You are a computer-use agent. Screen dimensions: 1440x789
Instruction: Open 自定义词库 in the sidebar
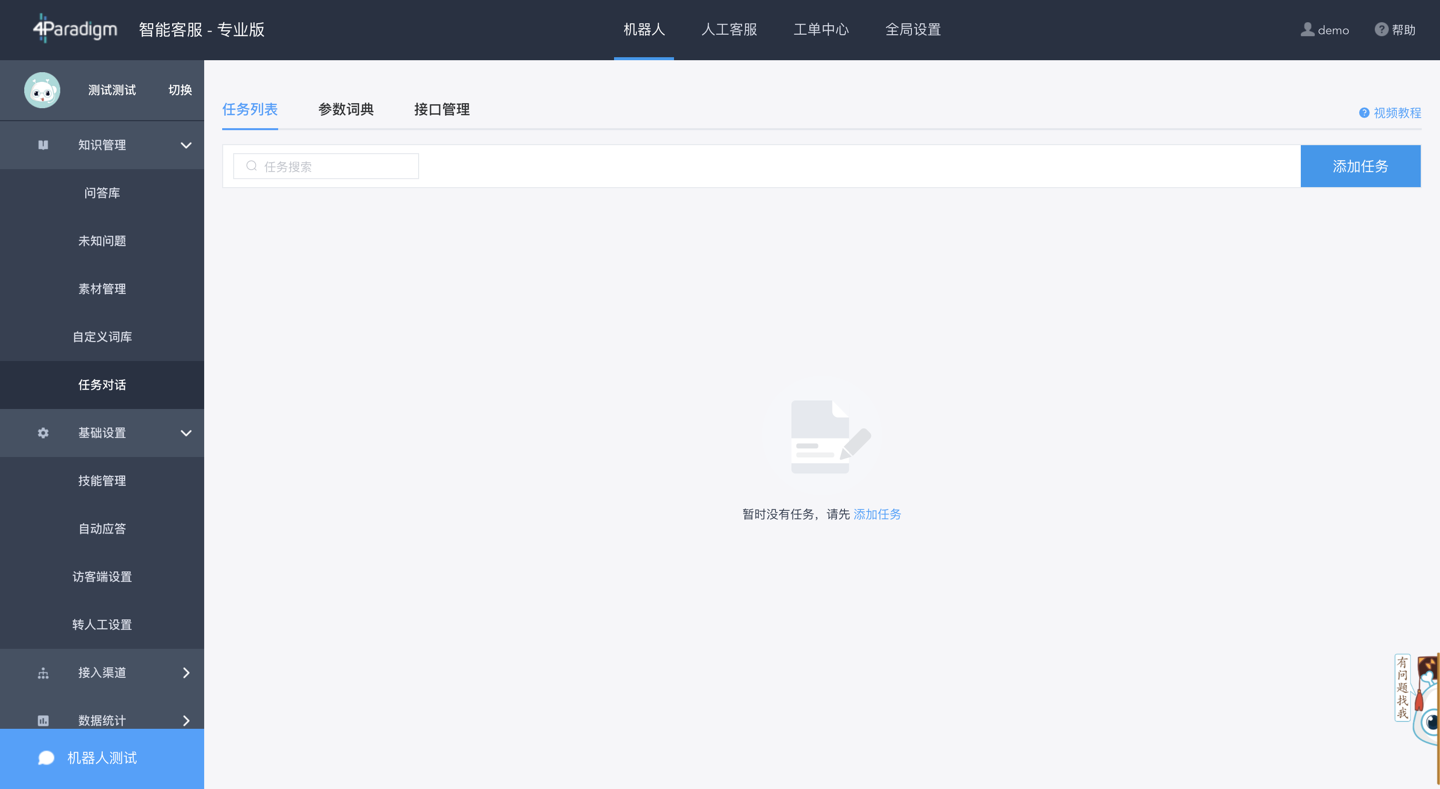coord(102,337)
